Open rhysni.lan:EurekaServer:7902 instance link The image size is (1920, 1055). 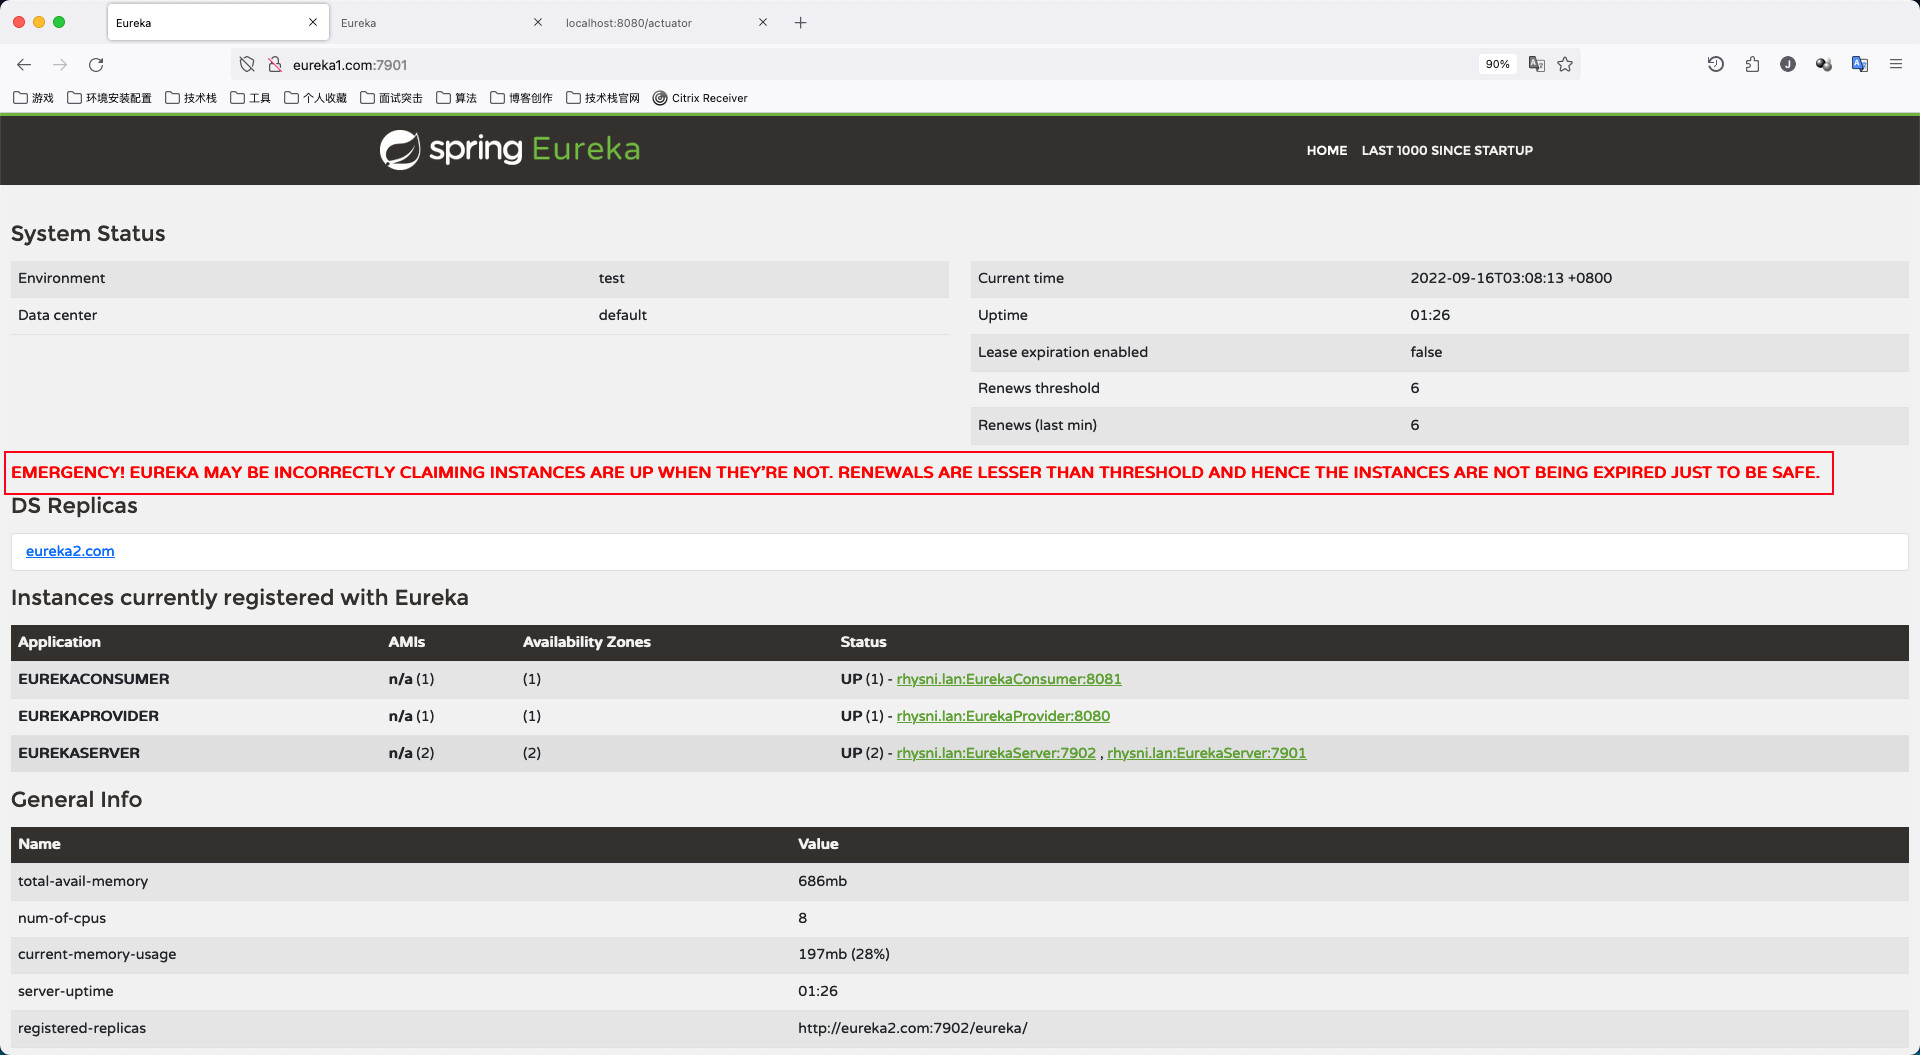coord(996,753)
